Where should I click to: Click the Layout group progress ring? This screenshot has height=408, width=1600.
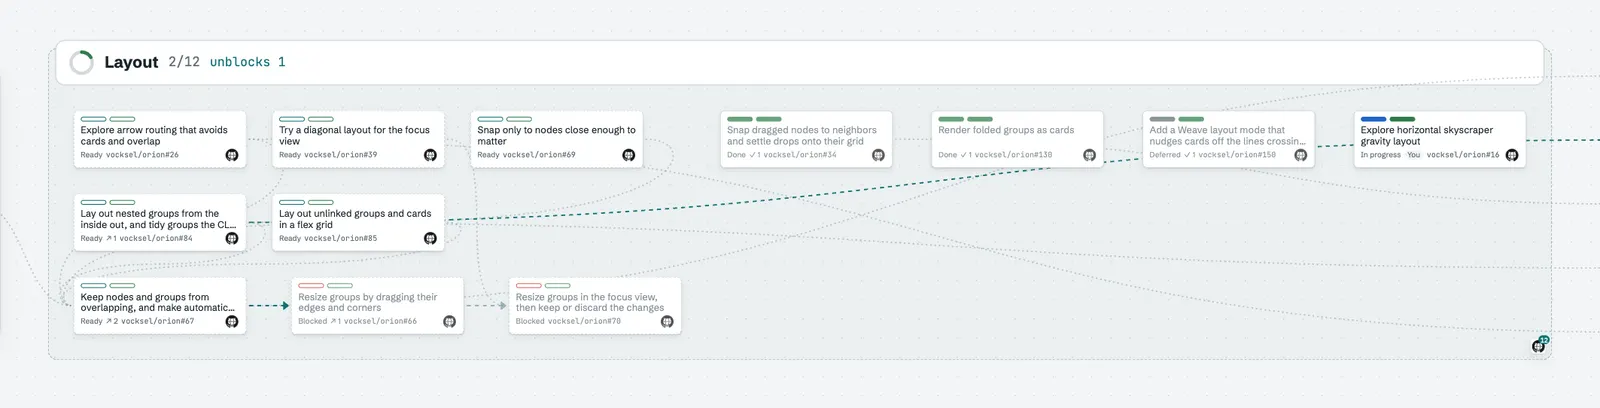[81, 62]
